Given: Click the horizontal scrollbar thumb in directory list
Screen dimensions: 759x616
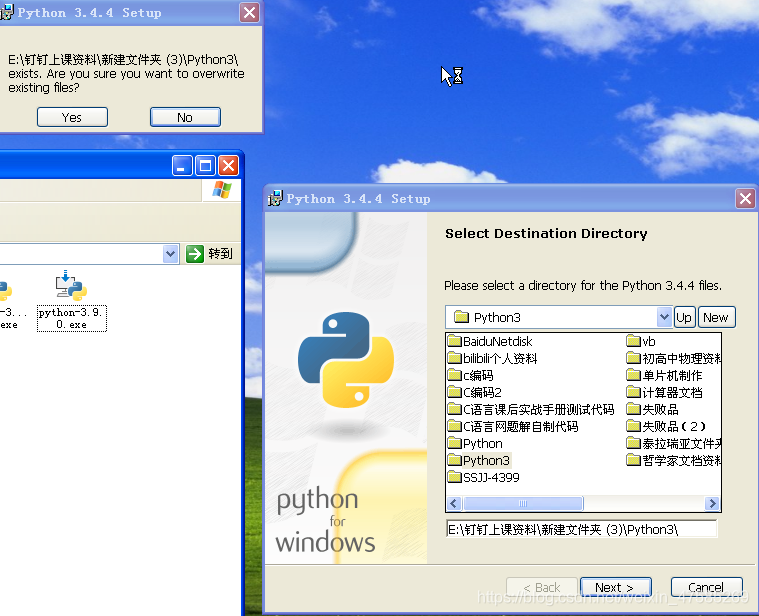Looking at the screenshot, I should point(523,503).
